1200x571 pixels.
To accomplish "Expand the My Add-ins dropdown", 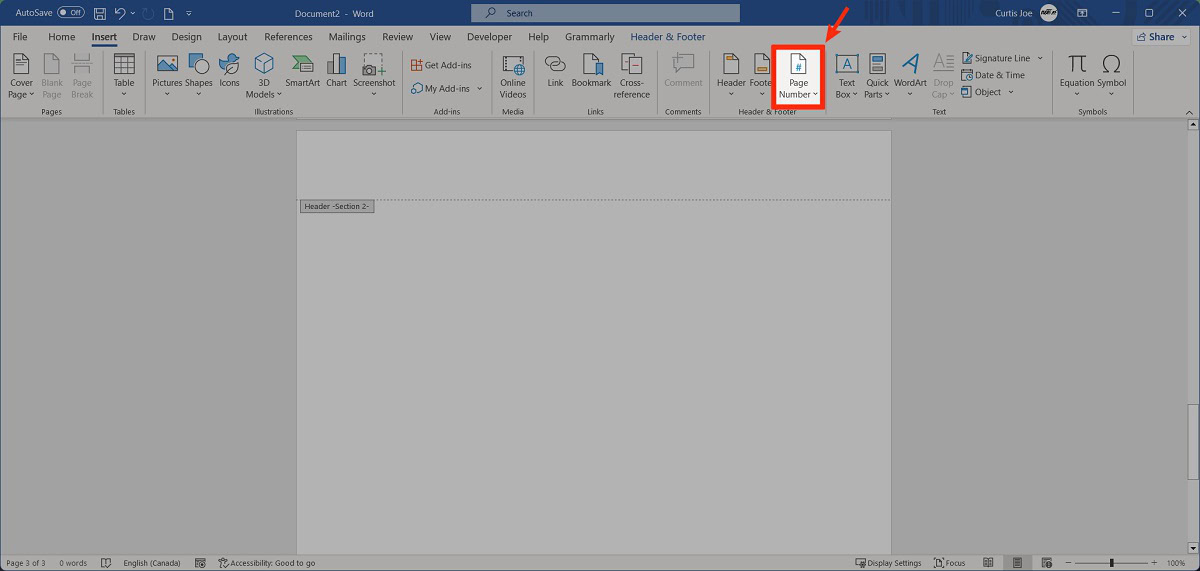I will [480, 89].
